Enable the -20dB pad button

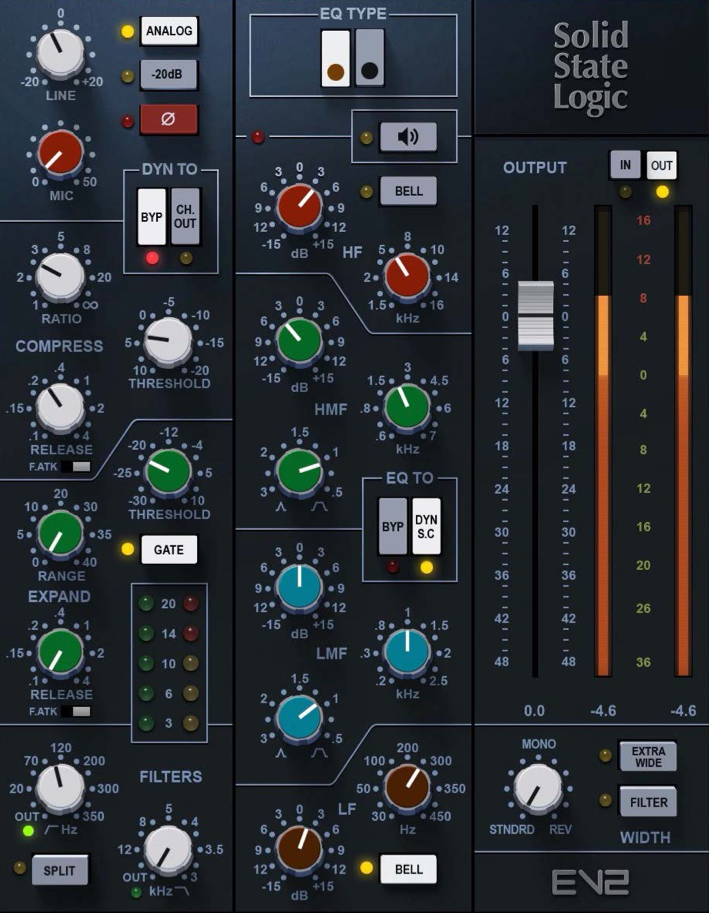click(168, 75)
